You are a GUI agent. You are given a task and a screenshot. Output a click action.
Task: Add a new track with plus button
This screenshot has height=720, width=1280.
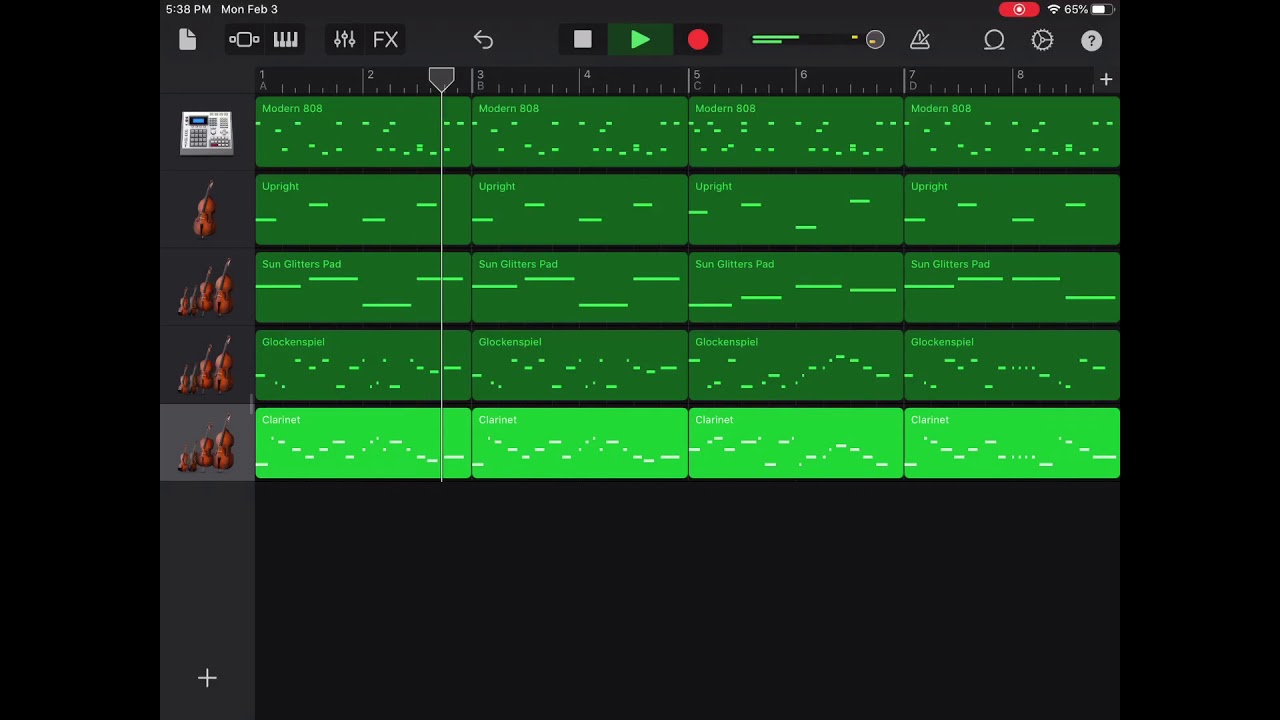pos(207,678)
